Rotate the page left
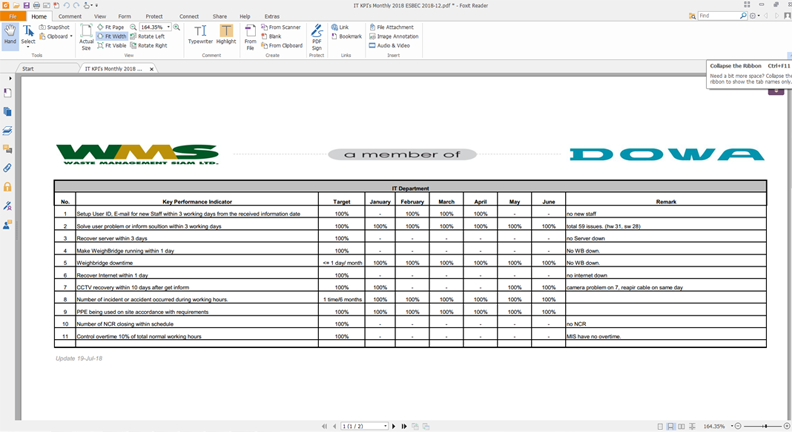This screenshot has width=792, height=432. coord(147,36)
